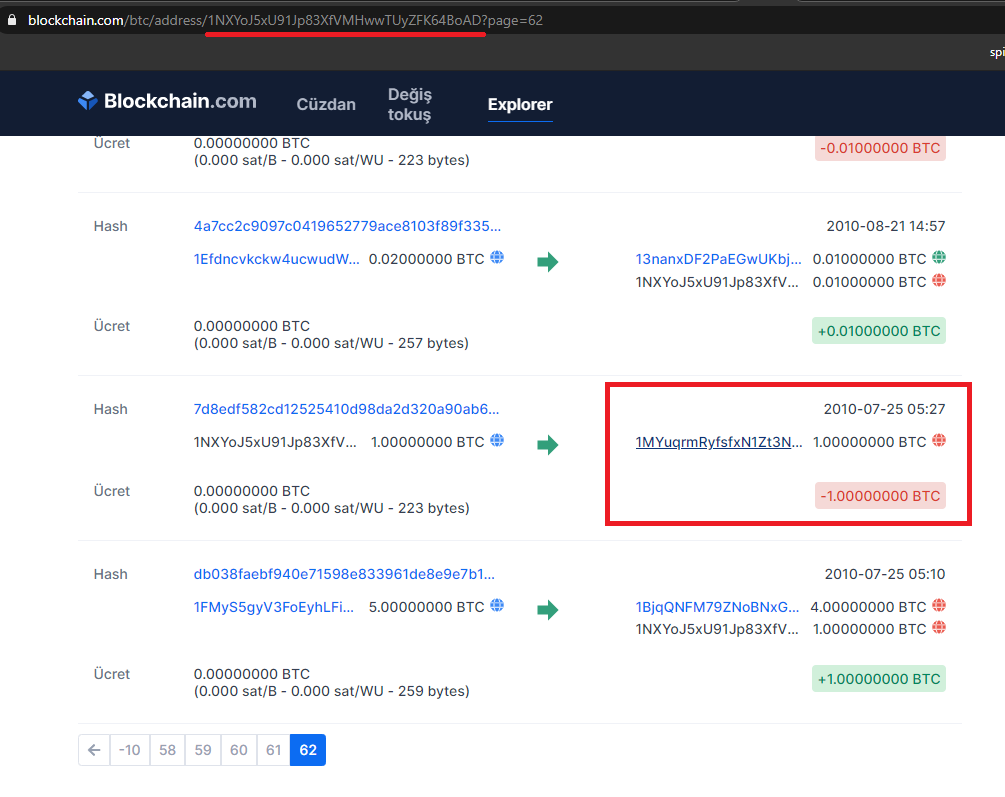The height and width of the screenshot is (797, 1005).
Task: Click the red globe icon in the 14:57 transaction
Action: [939, 281]
